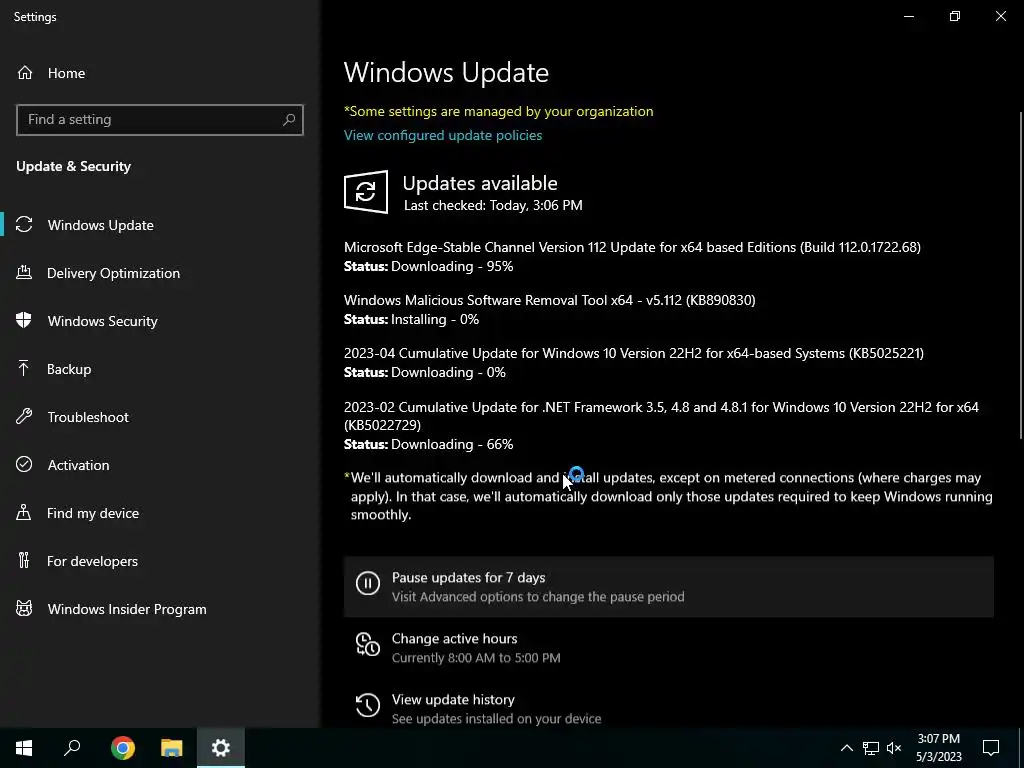Click the Show desktop sliver at taskbar end
The height and width of the screenshot is (768, 1024).
(1021, 748)
